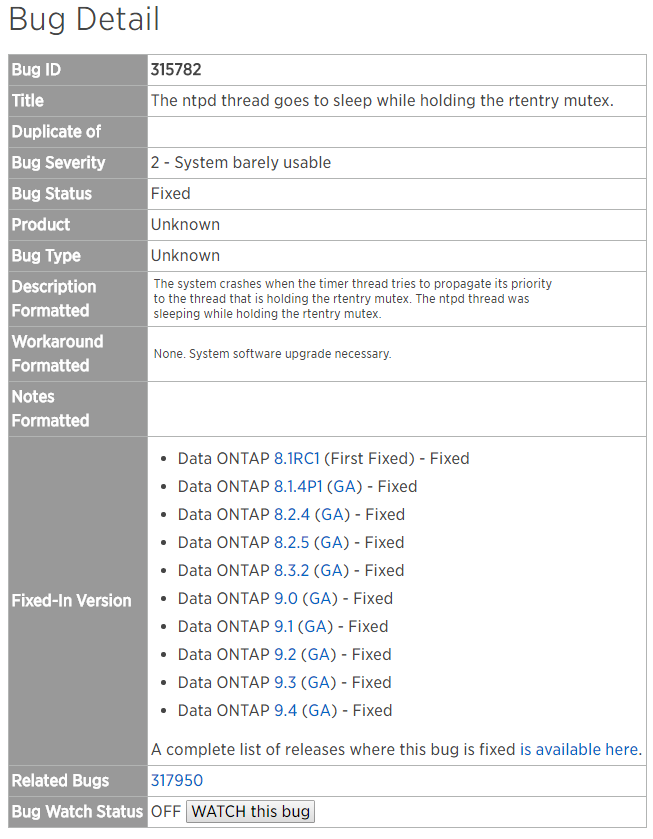Screen dimensions: 653x839
Task: Click GA link next to 8.3.2
Action: 331,570
